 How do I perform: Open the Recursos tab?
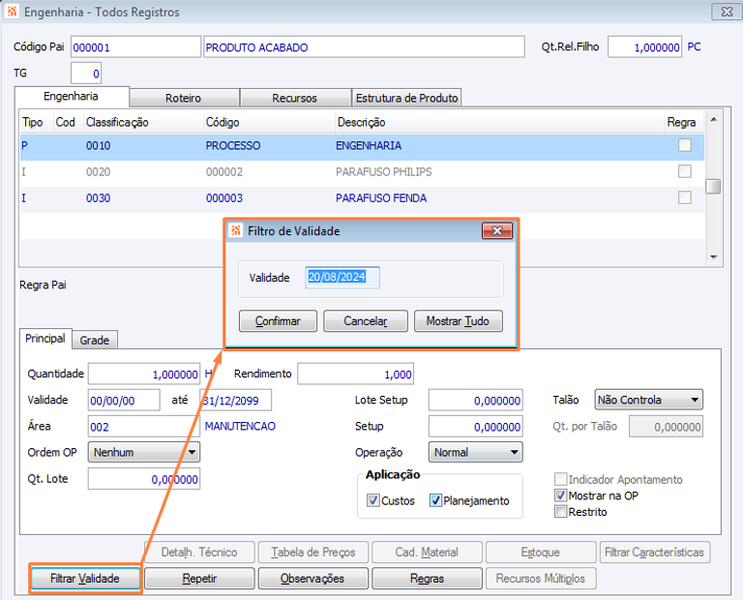tap(295, 98)
